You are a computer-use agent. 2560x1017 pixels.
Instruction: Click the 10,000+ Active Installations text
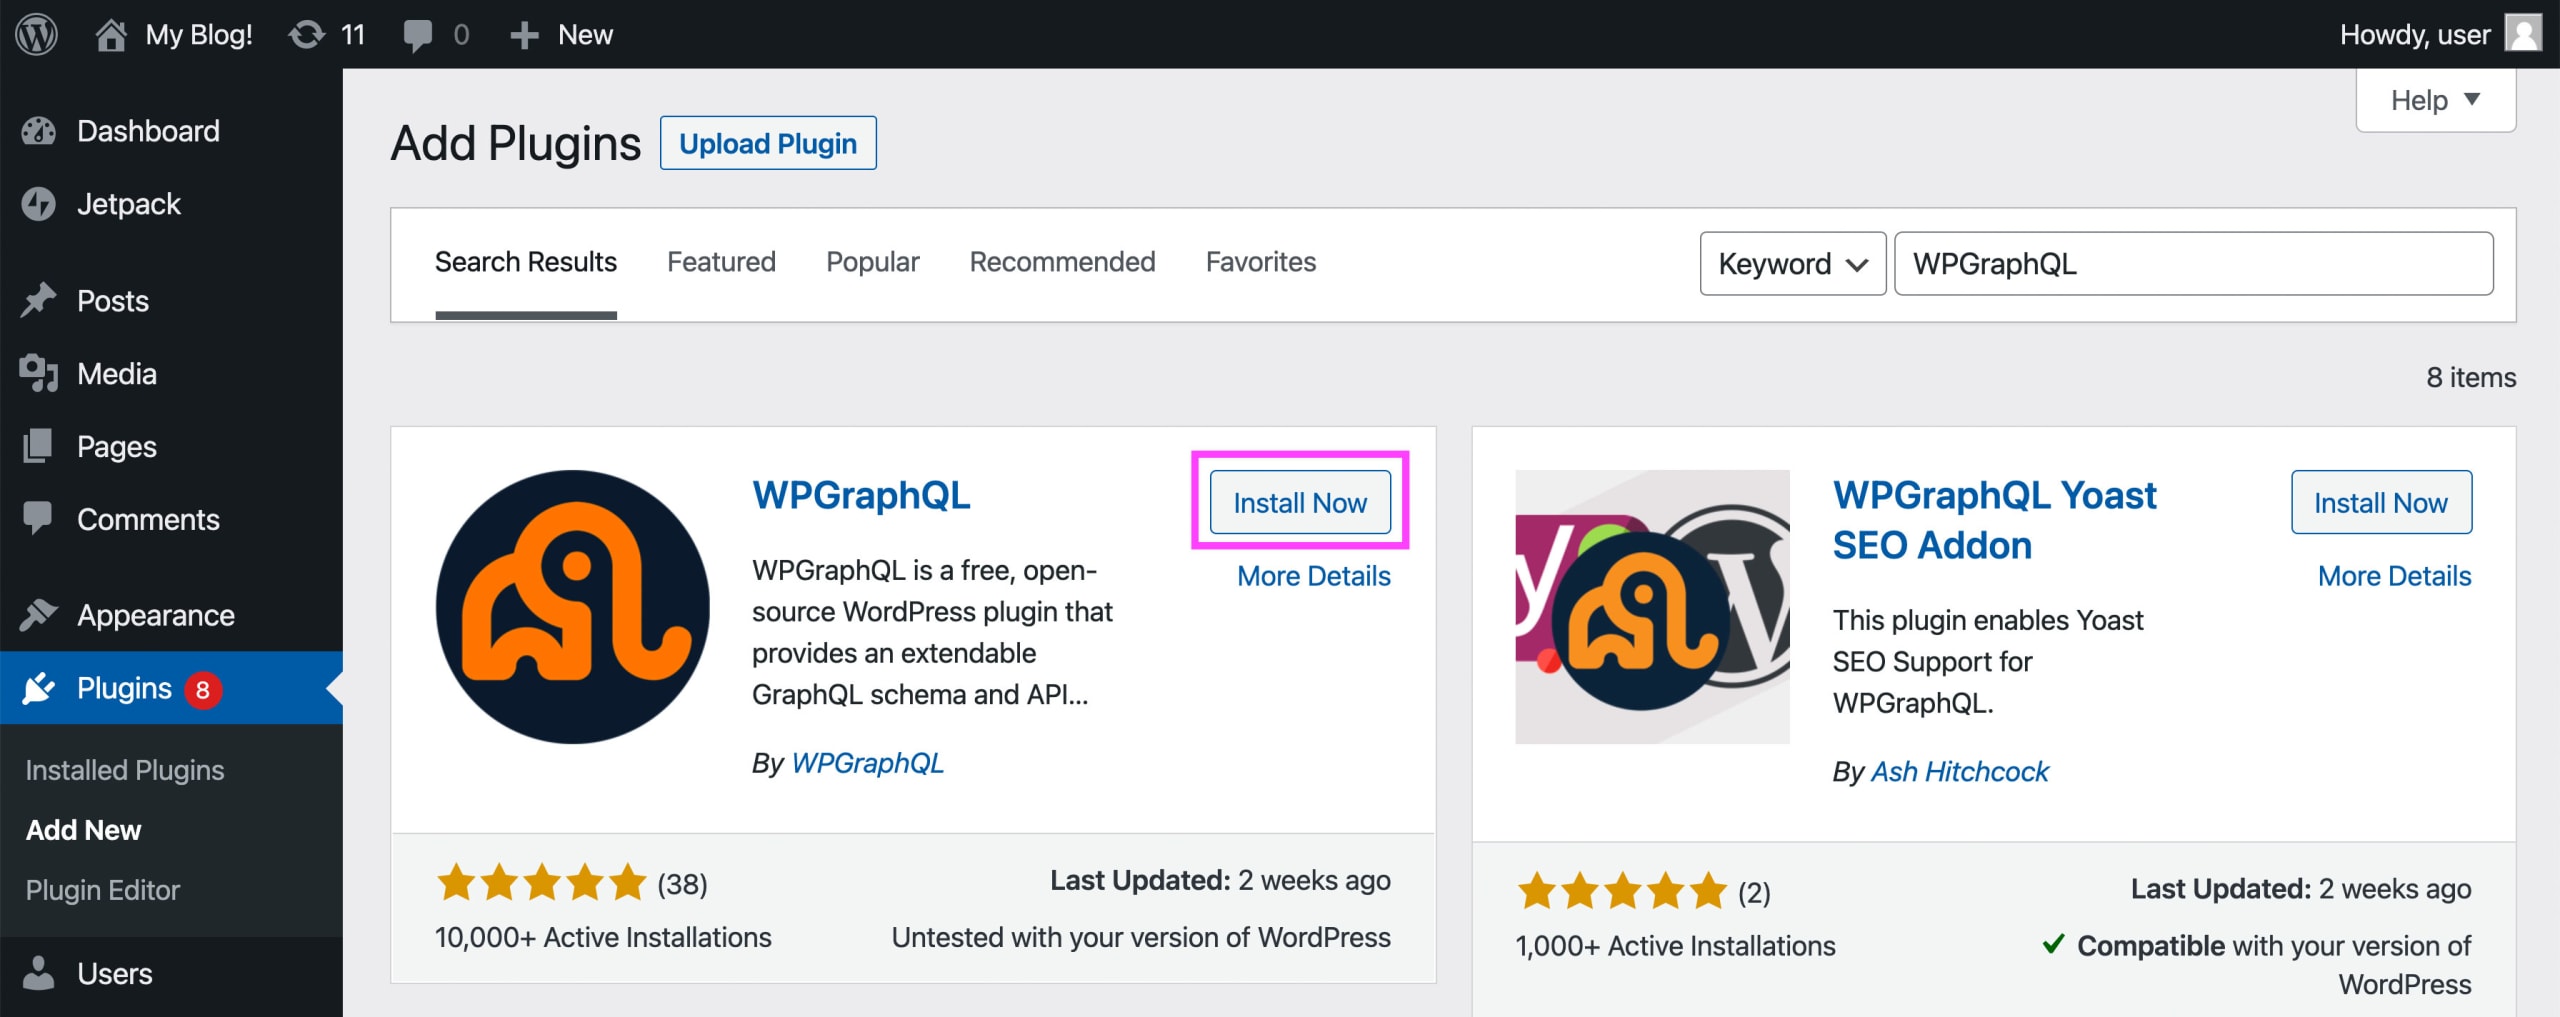[x=603, y=938]
